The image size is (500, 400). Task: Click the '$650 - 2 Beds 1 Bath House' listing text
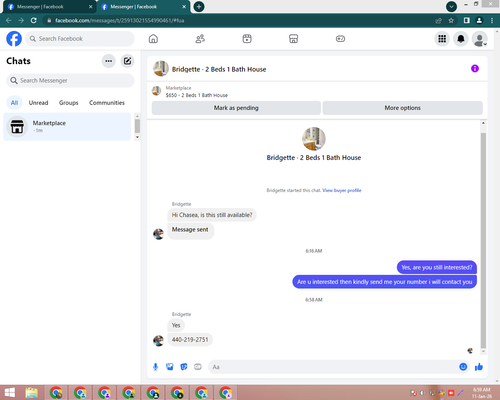(197, 95)
